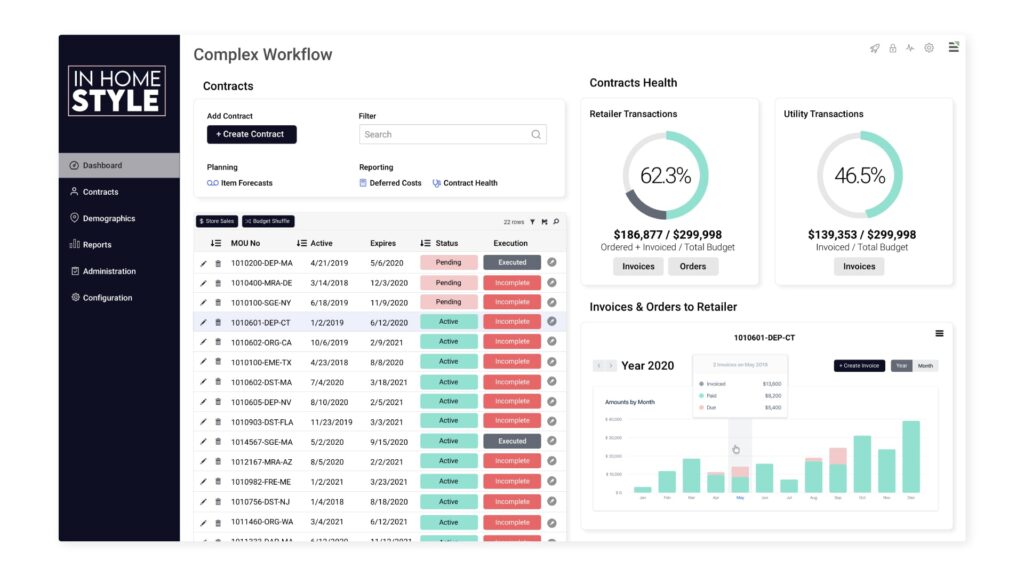Image resolution: width=1024 pixels, height=576 pixels.
Task: Select the row text 1010903-DST-FLA
Action: coord(262,423)
